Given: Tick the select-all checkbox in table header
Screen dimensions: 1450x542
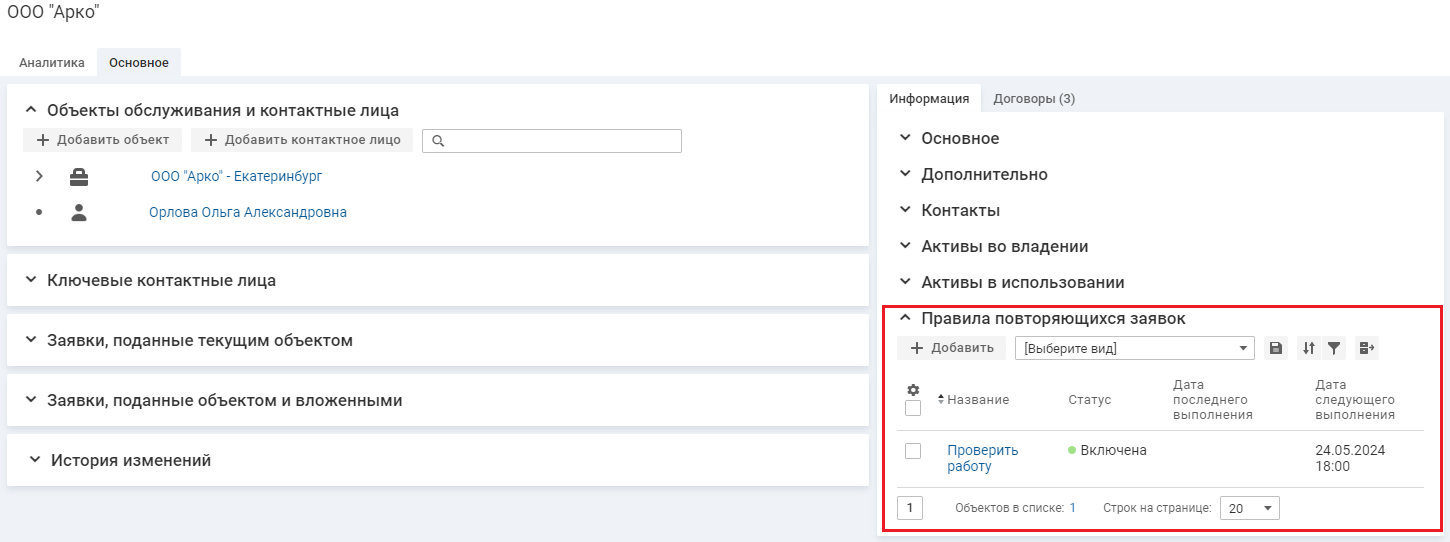Looking at the screenshot, I should (912, 408).
